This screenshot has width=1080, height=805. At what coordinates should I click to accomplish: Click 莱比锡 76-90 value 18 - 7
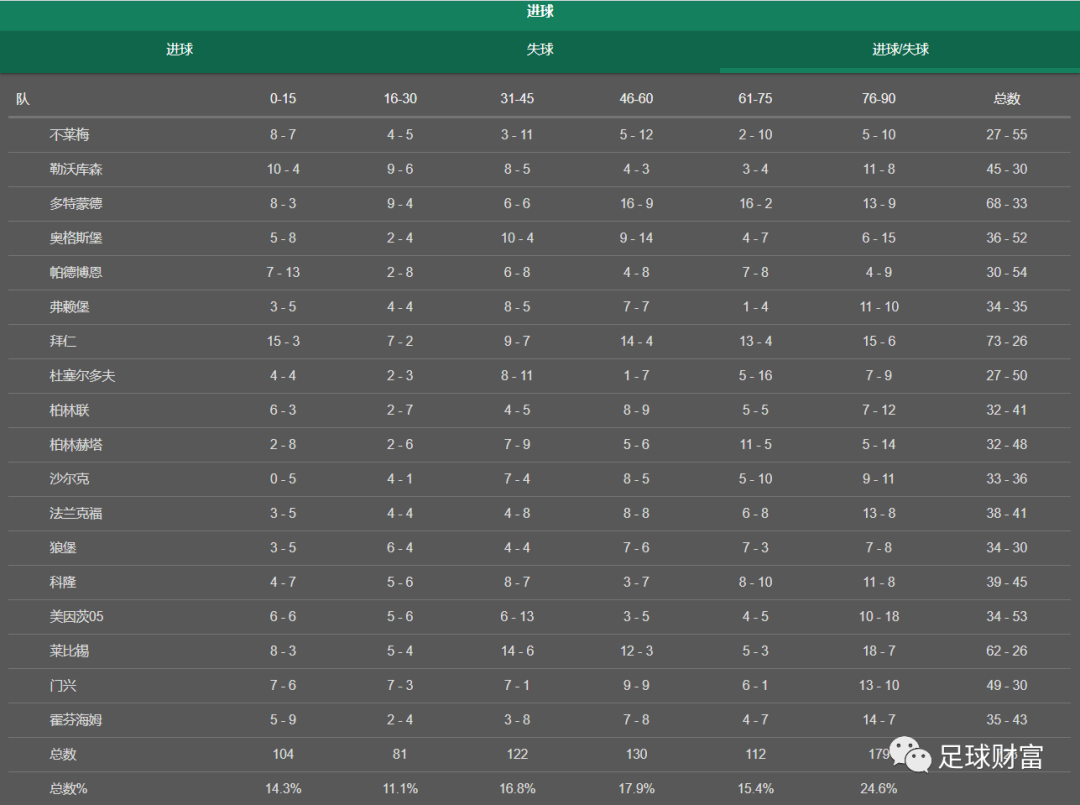point(879,651)
